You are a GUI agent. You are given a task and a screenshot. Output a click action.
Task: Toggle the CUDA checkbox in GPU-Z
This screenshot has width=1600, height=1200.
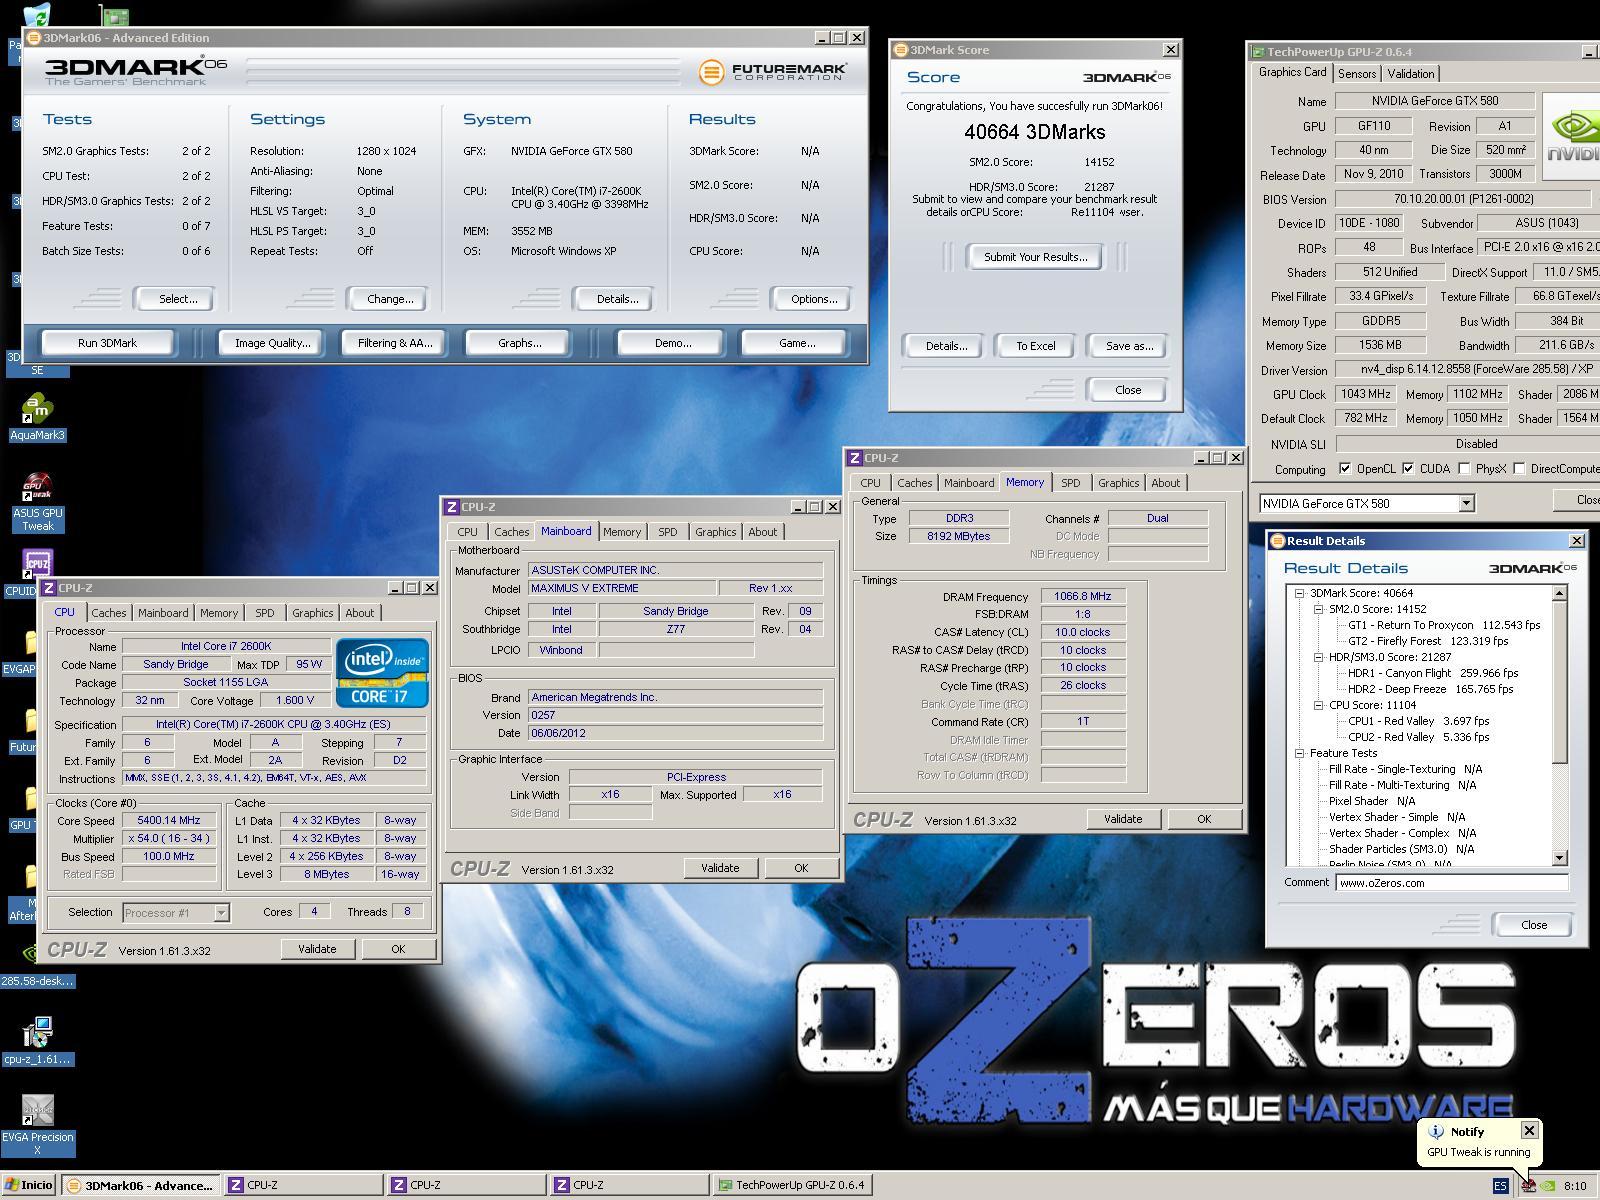(x=1408, y=469)
